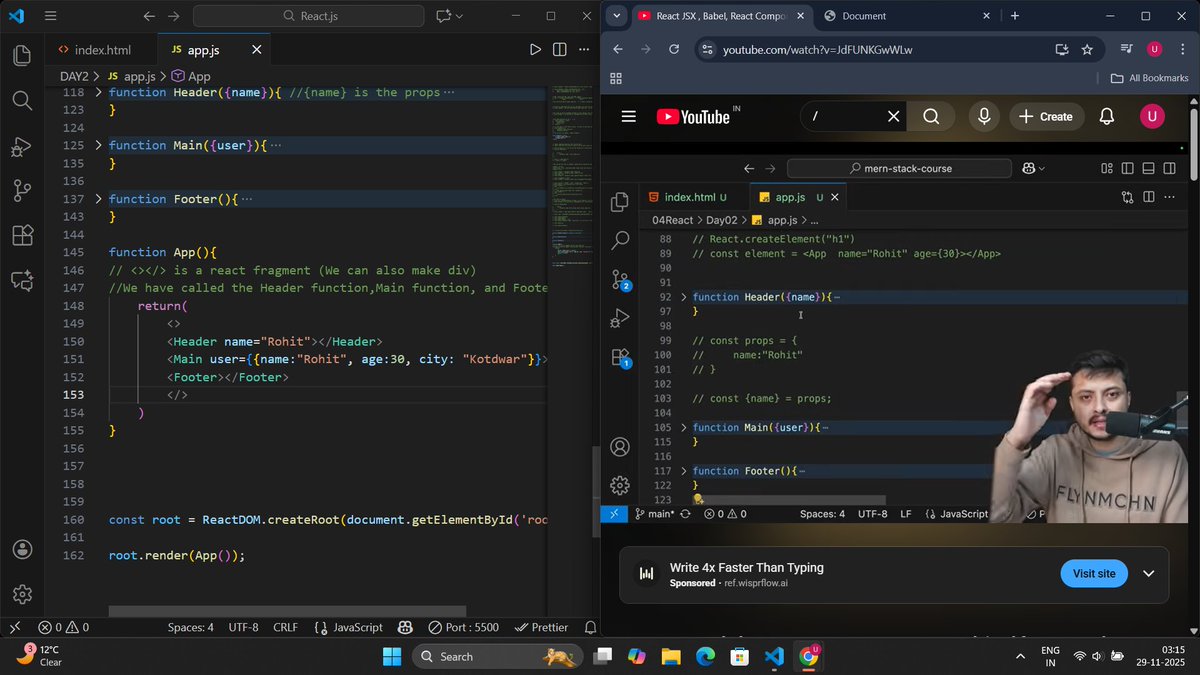Image resolution: width=1200 pixels, height=675 pixels.
Task: Open the Extensions view
Action: tap(21, 235)
